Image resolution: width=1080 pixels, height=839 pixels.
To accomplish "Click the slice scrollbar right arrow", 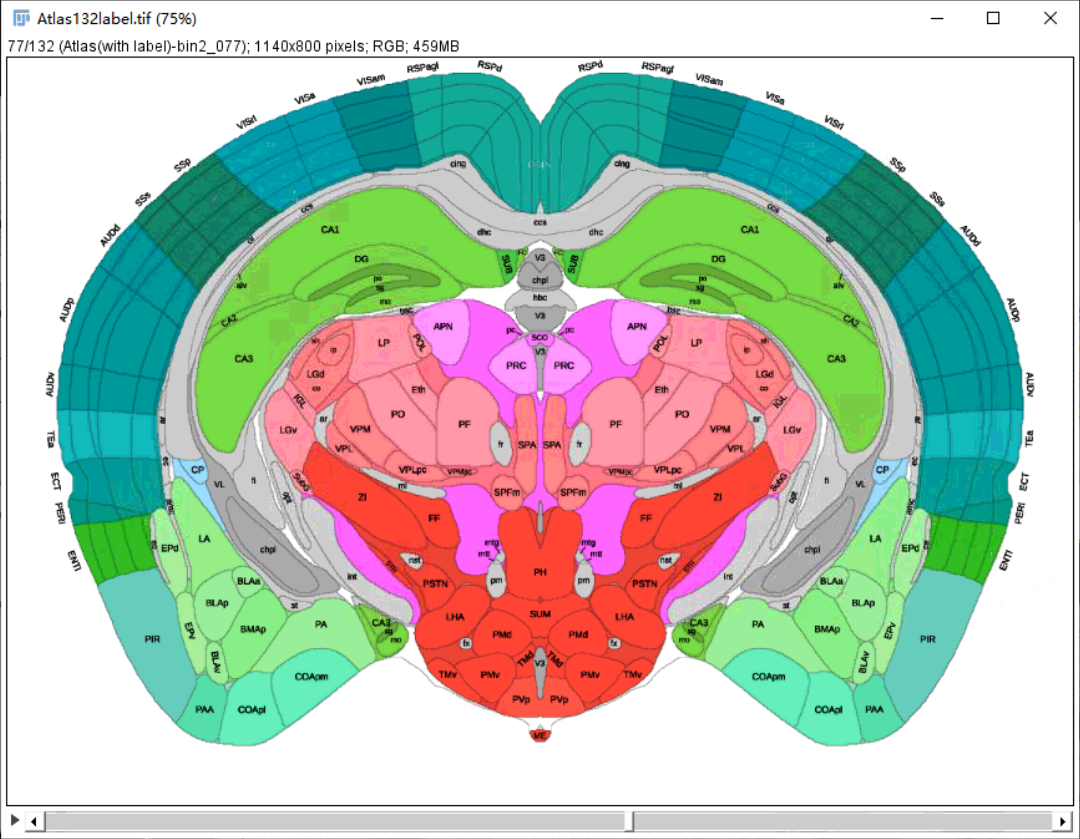I will (1063, 821).
